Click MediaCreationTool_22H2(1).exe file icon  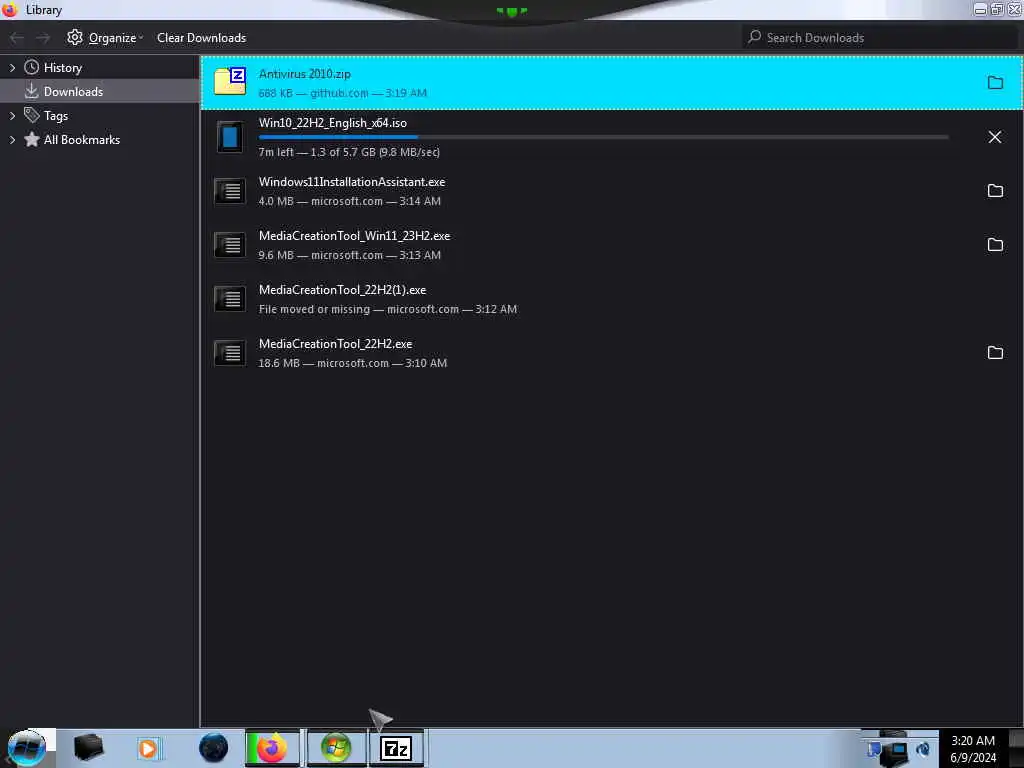tap(230, 299)
